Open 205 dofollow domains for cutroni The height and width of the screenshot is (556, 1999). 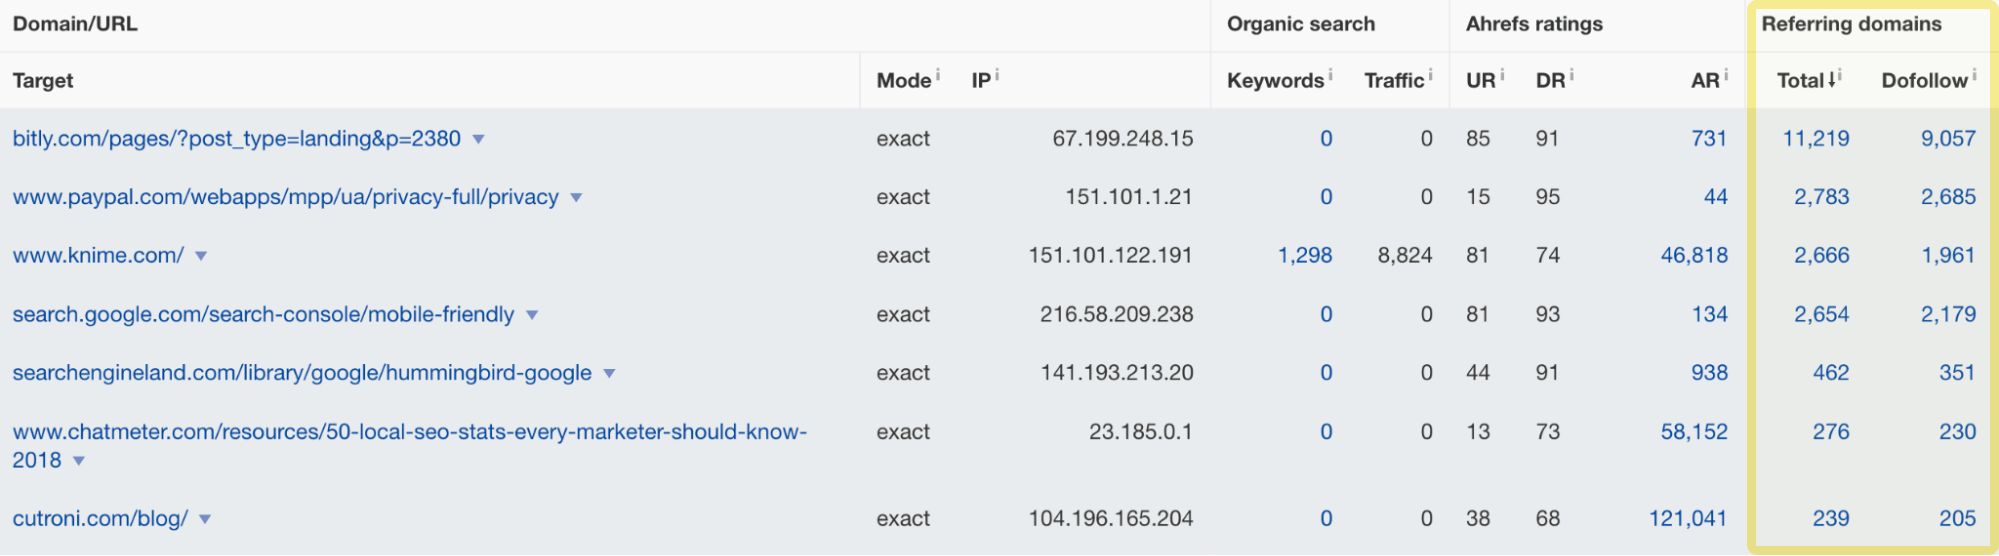pos(1957,519)
